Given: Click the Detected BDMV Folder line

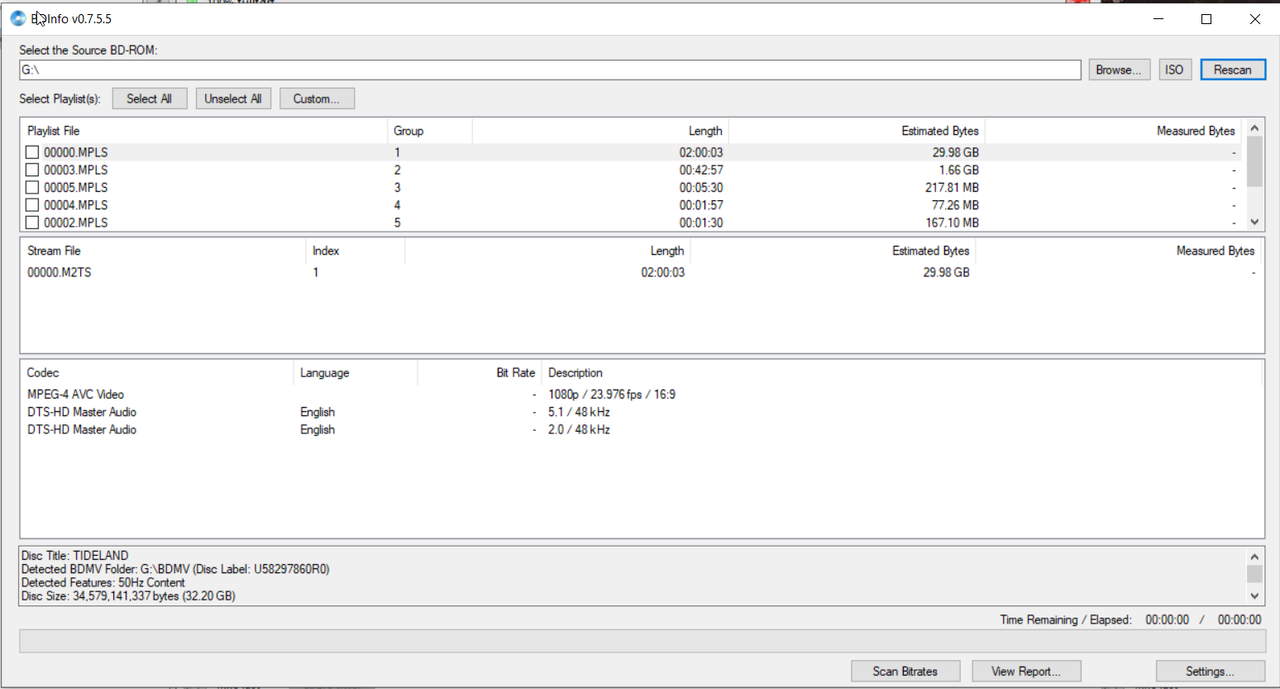Looking at the screenshot, I should [x=175, y=569].
